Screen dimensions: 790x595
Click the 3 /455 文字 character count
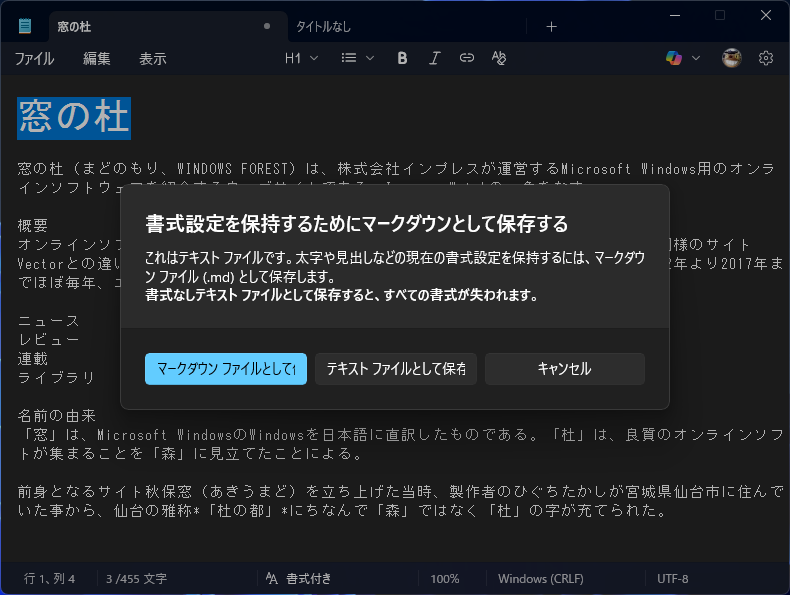(x=136, y=578)
